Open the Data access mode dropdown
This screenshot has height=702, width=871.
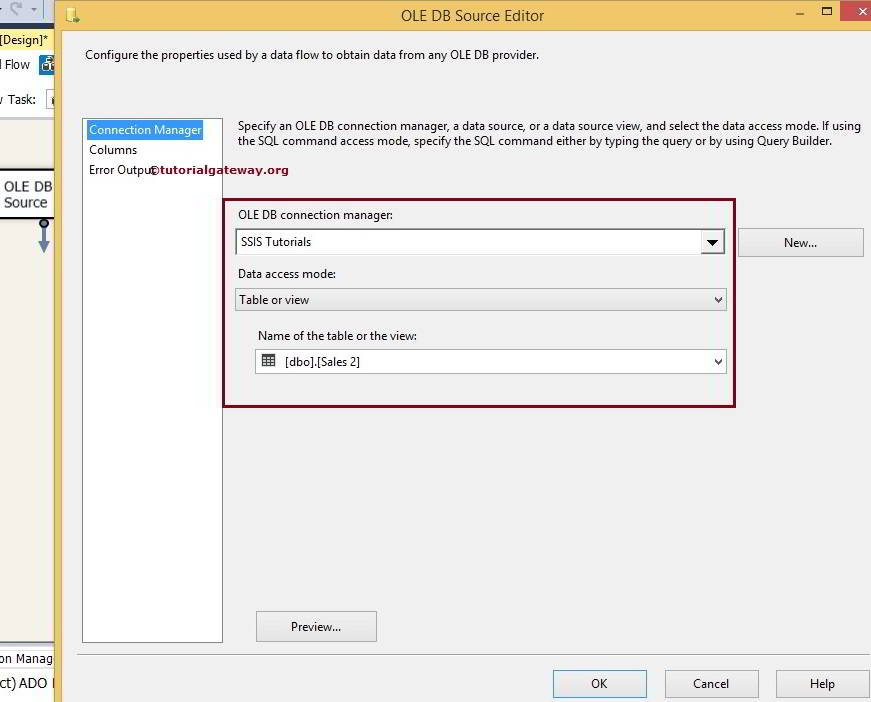[718, 300]
